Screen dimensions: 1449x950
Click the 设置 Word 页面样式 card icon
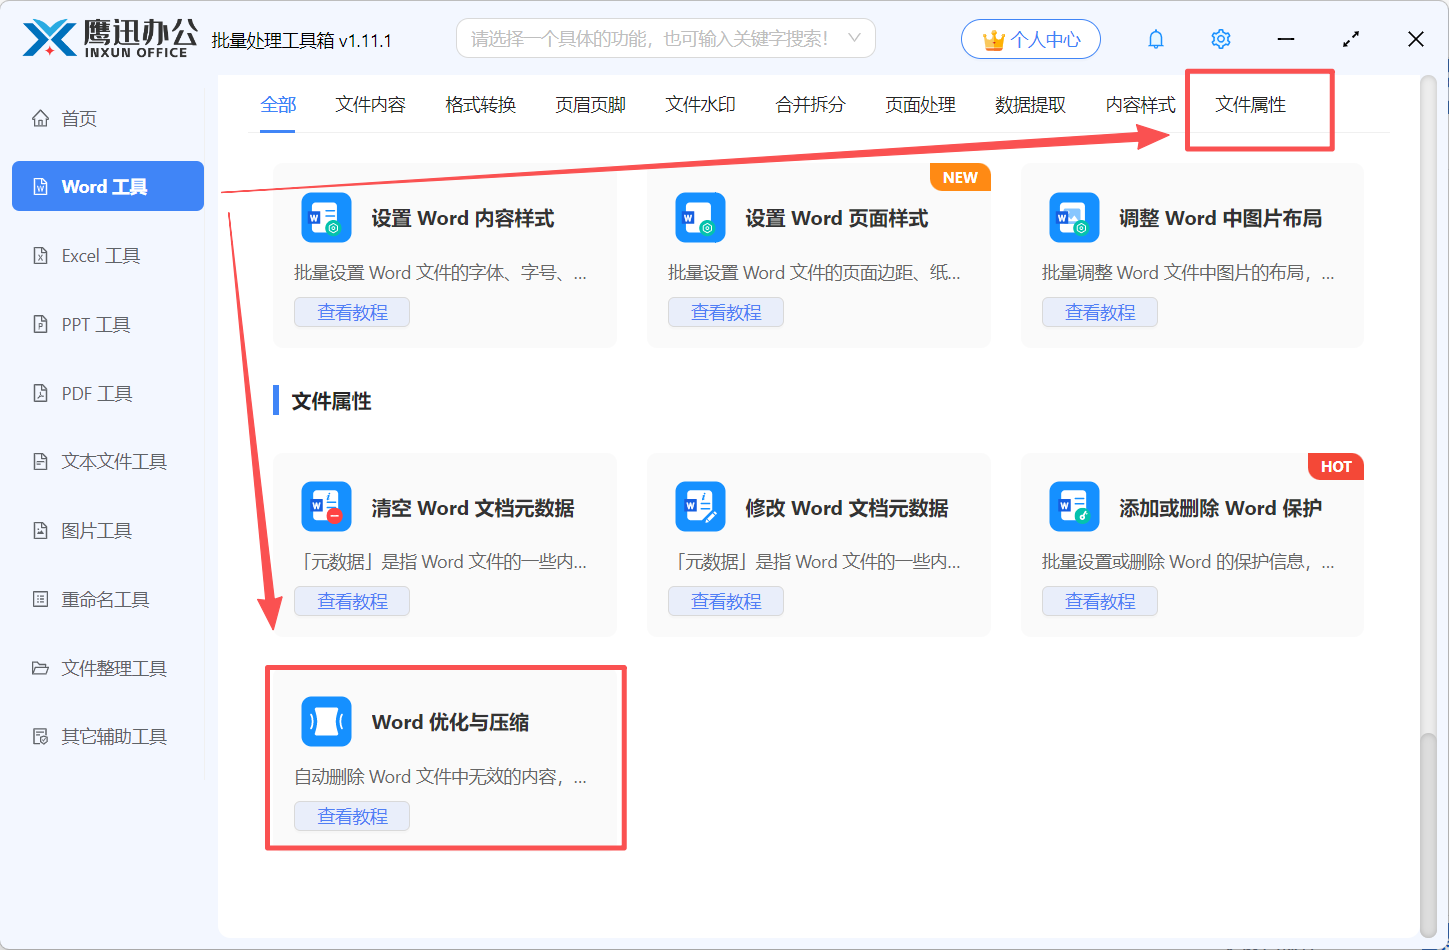(x=700, y=218)
